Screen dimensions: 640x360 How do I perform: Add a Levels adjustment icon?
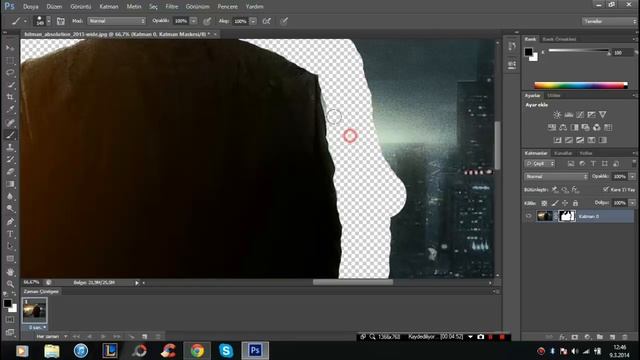[x=568, y=115]
